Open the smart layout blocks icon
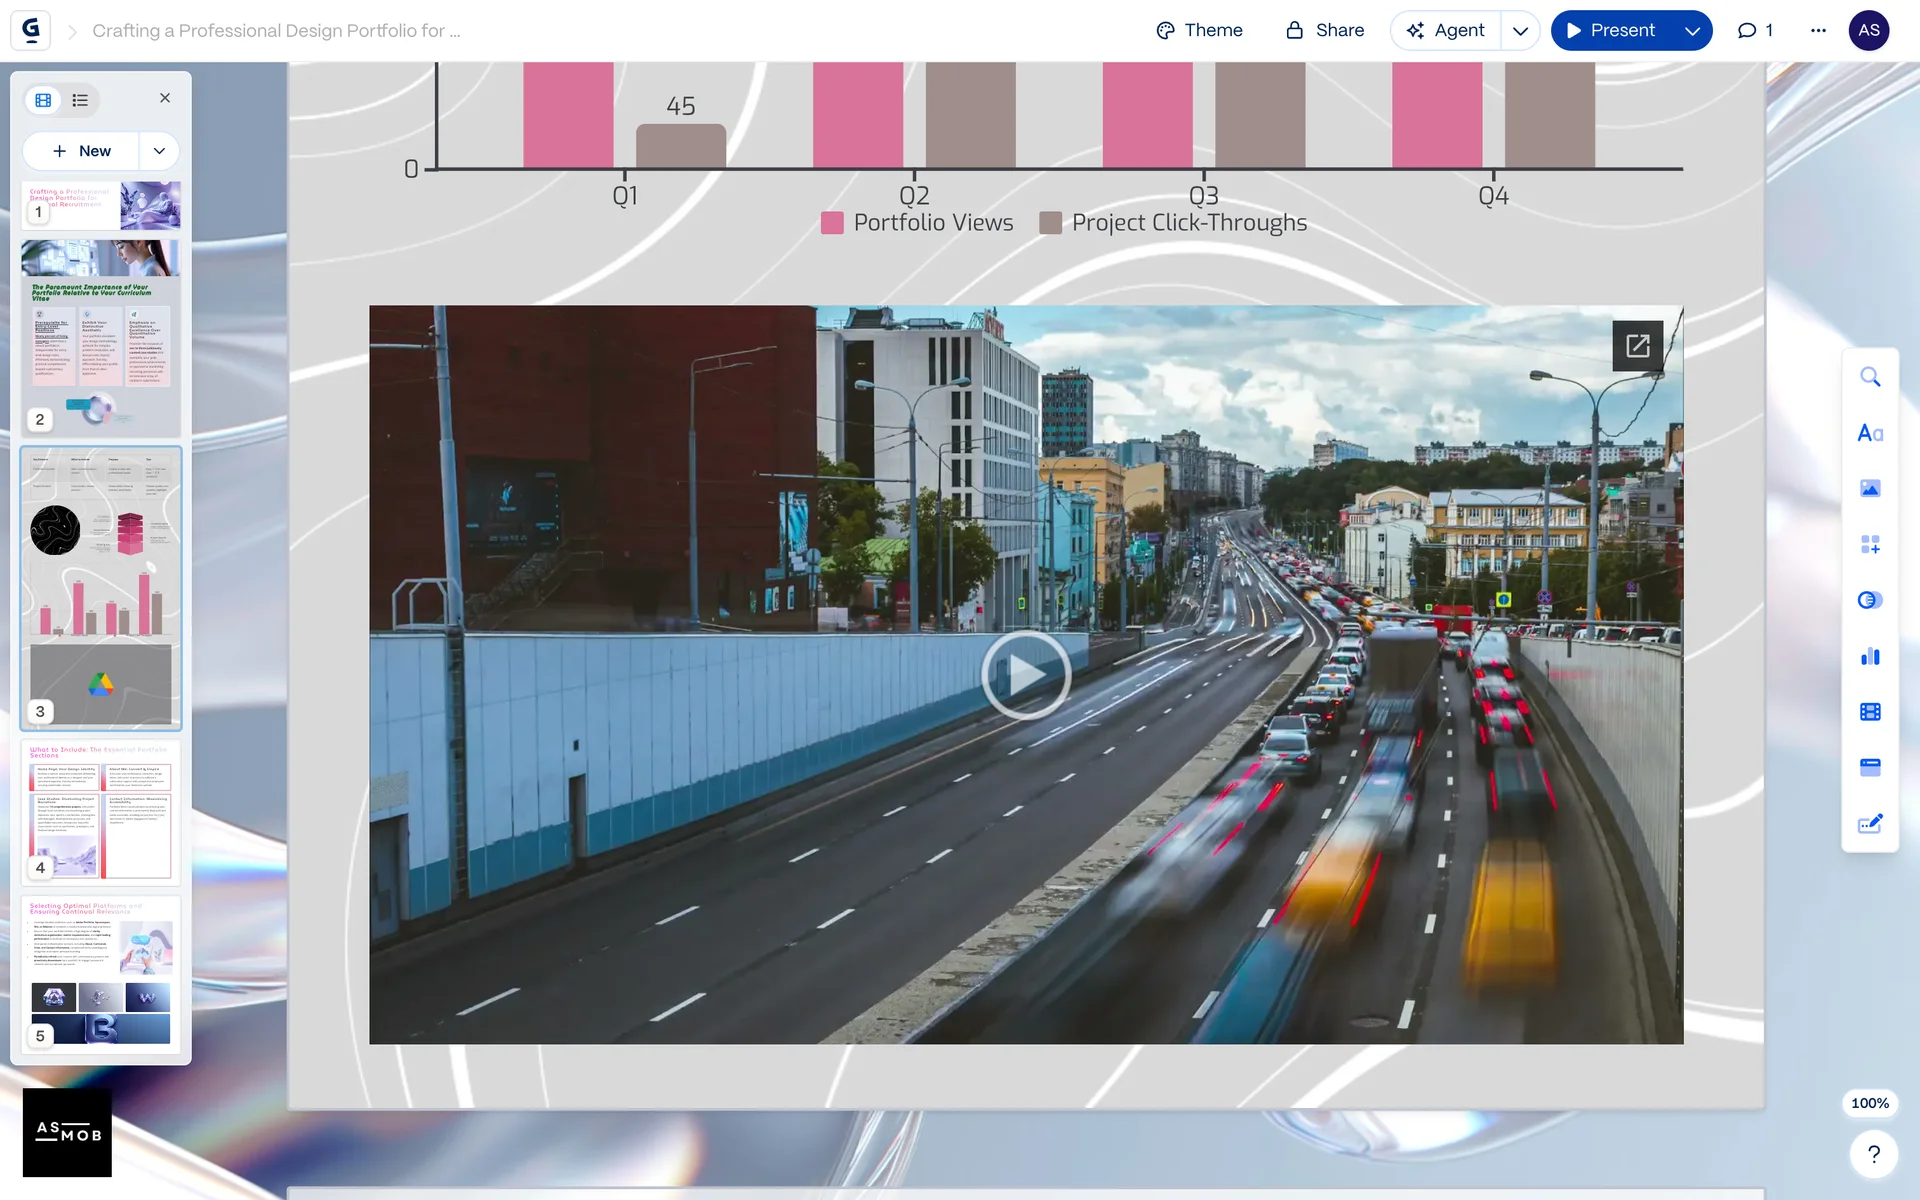The width and height of the screenshot is (1920, 1200). point(1869,545)
